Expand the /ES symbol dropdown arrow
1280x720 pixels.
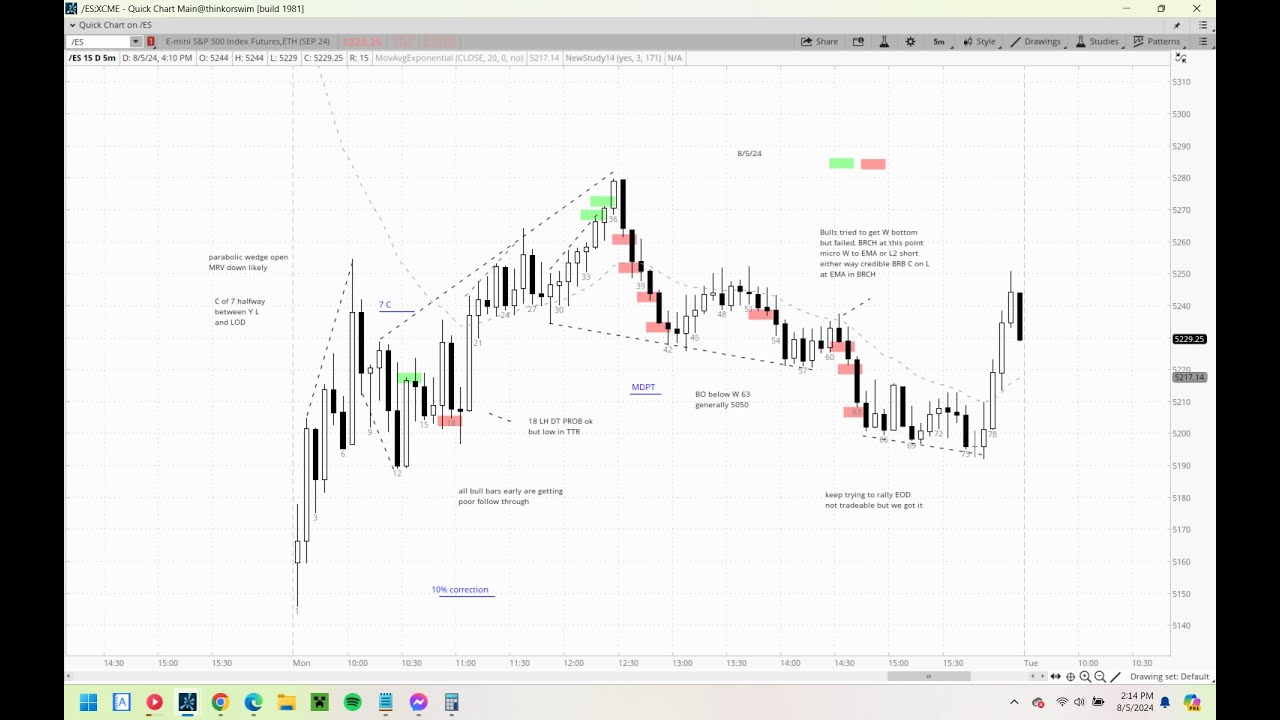[x=136, y=42]
